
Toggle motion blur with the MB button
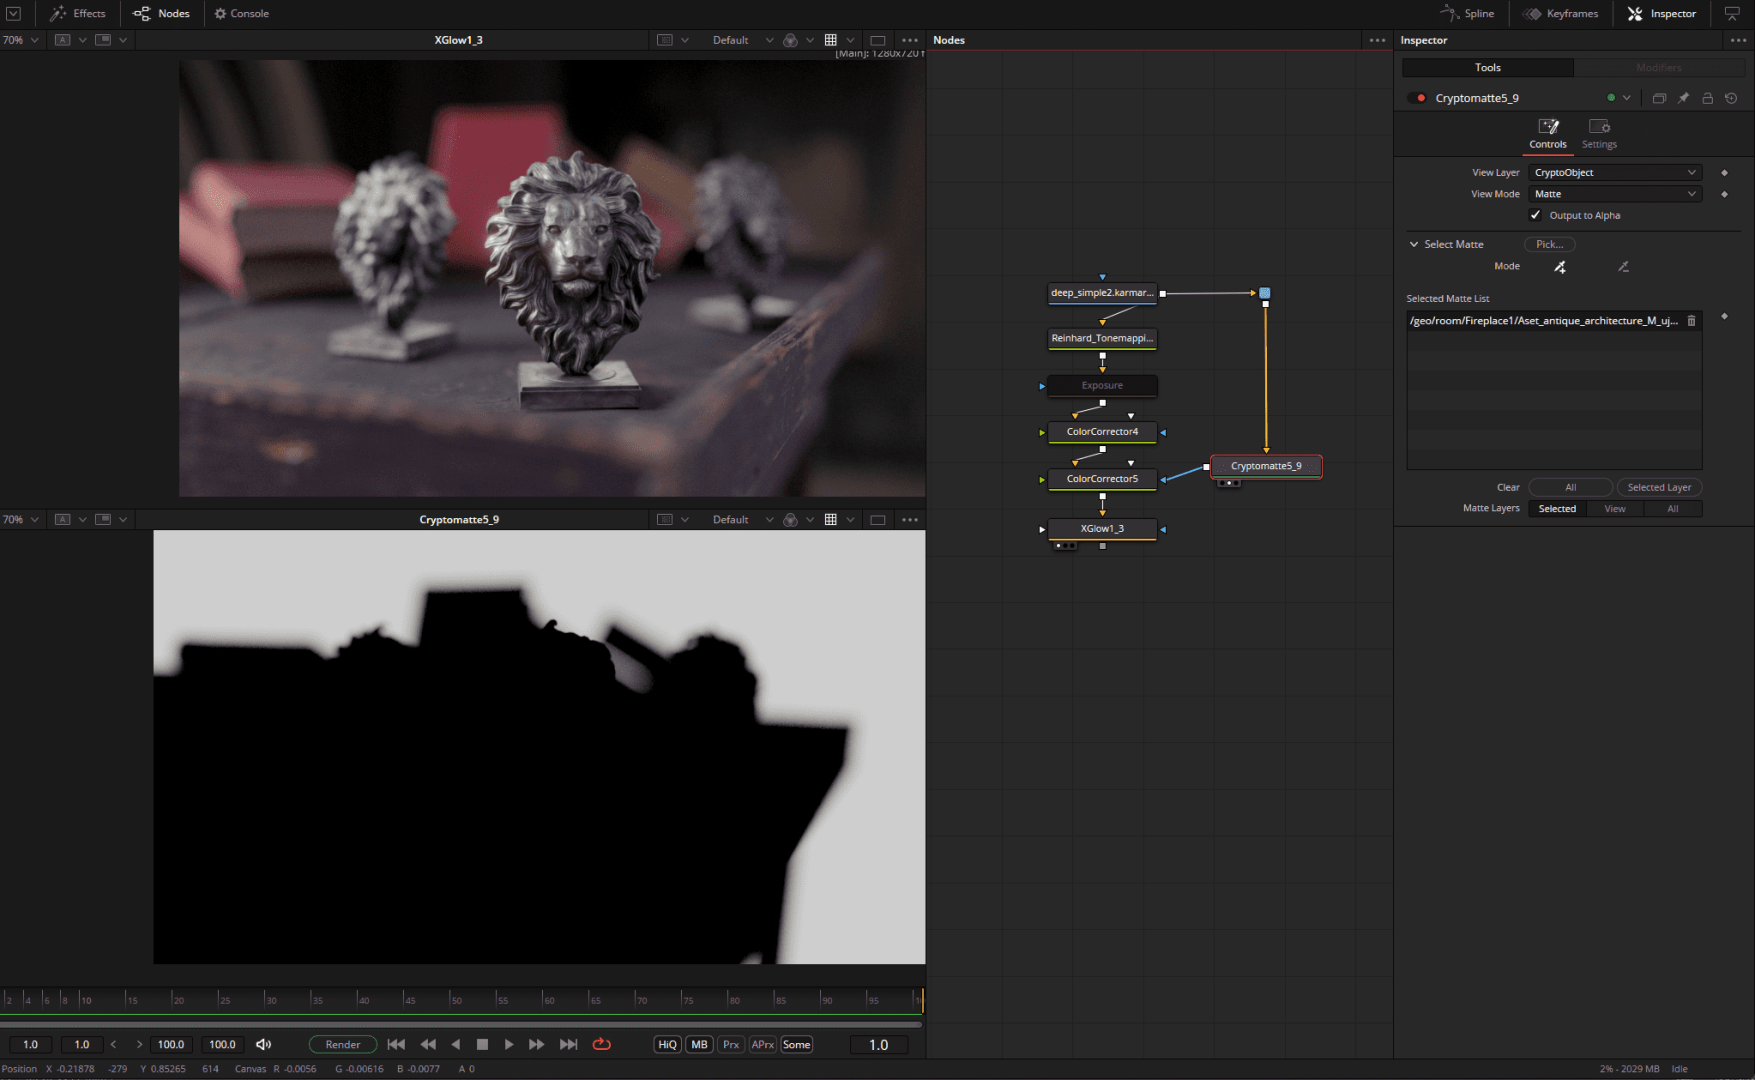click(699, 1044)
